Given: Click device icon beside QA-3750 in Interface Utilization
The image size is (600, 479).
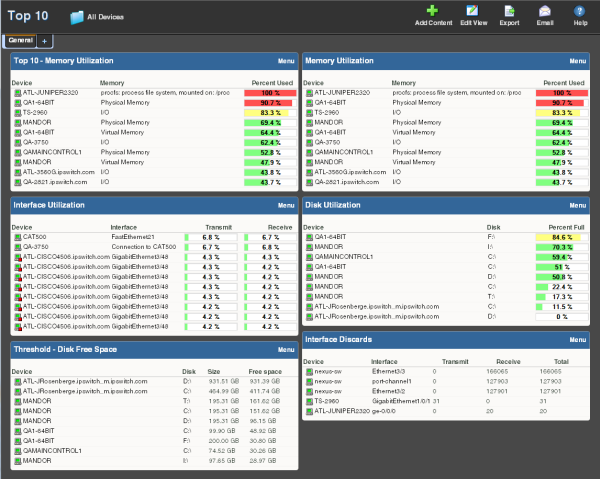Looking at the screenshot, I should (x=18, y=247).
